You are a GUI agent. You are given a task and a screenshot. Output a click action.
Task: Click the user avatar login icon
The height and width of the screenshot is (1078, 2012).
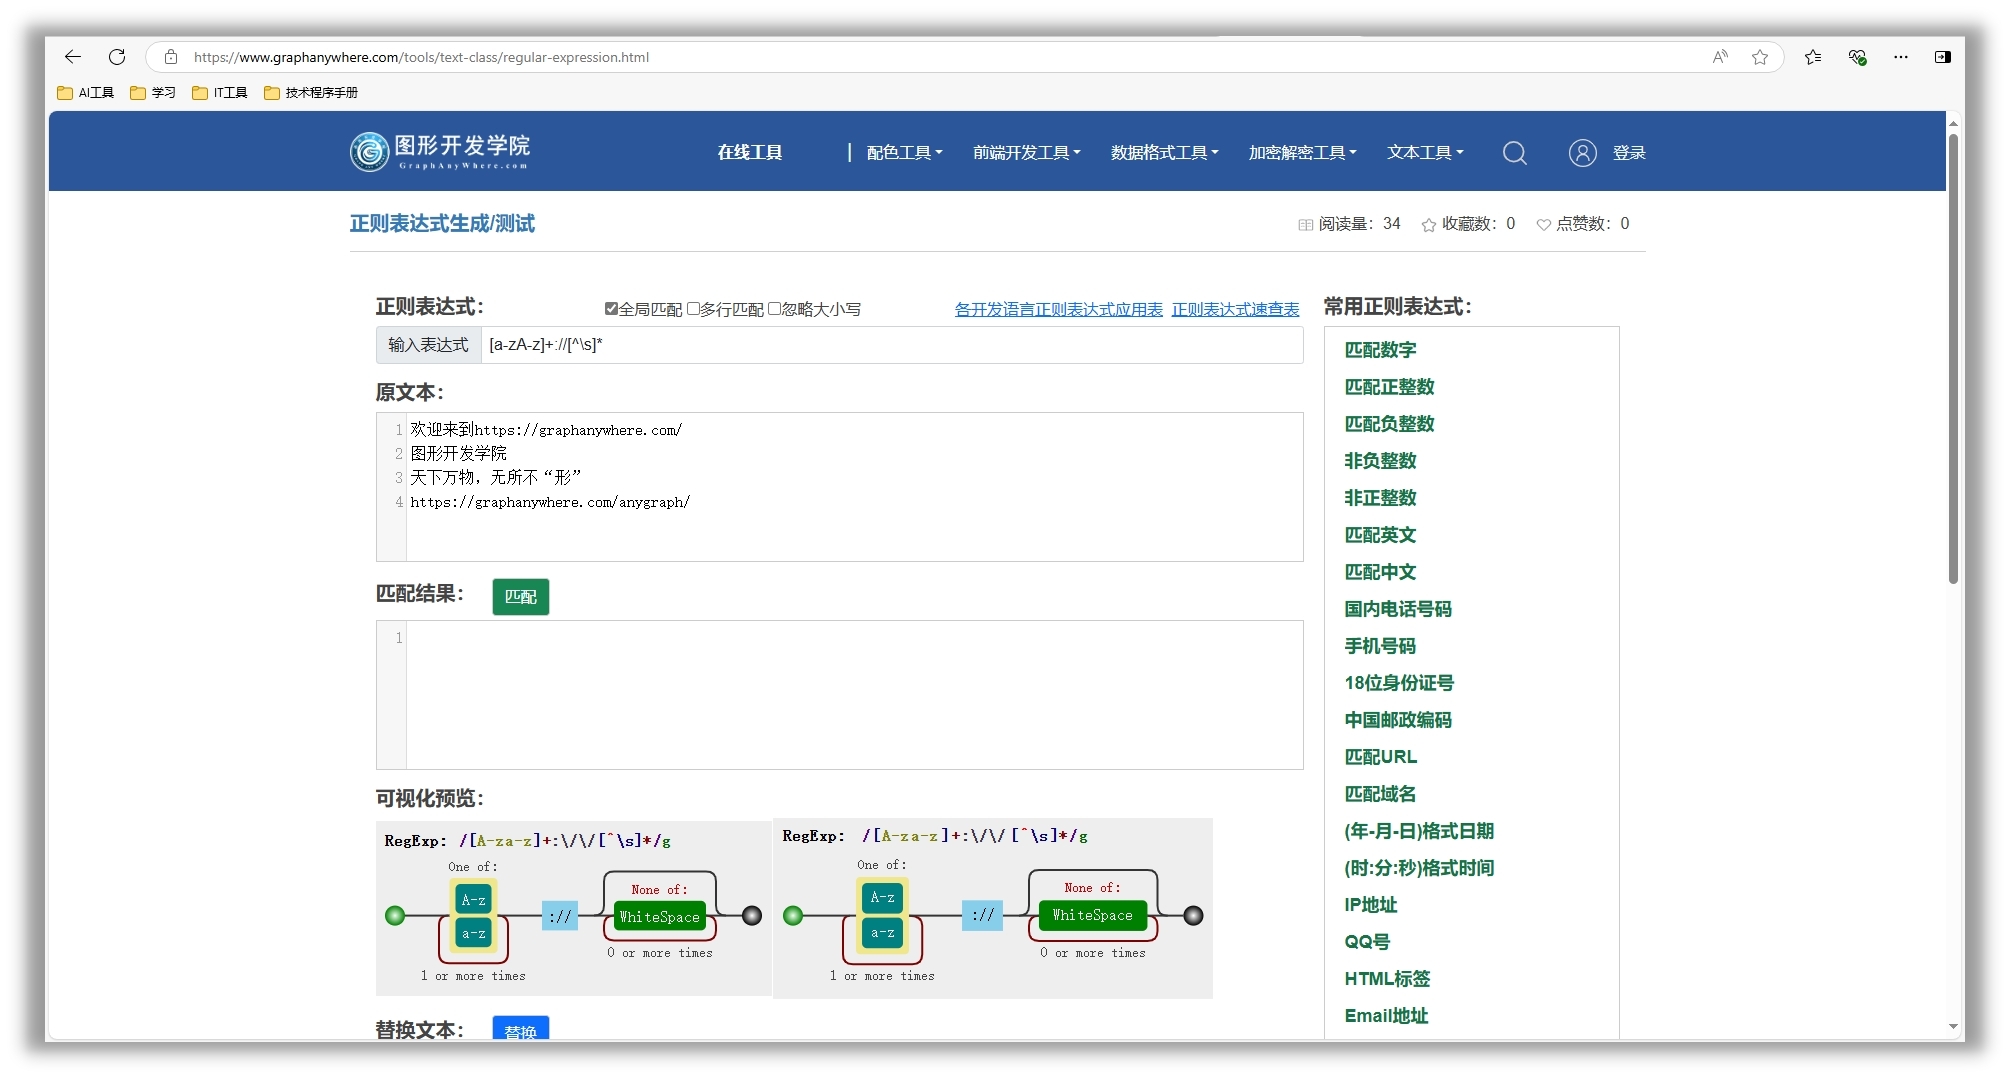[x=1582, y=153]
